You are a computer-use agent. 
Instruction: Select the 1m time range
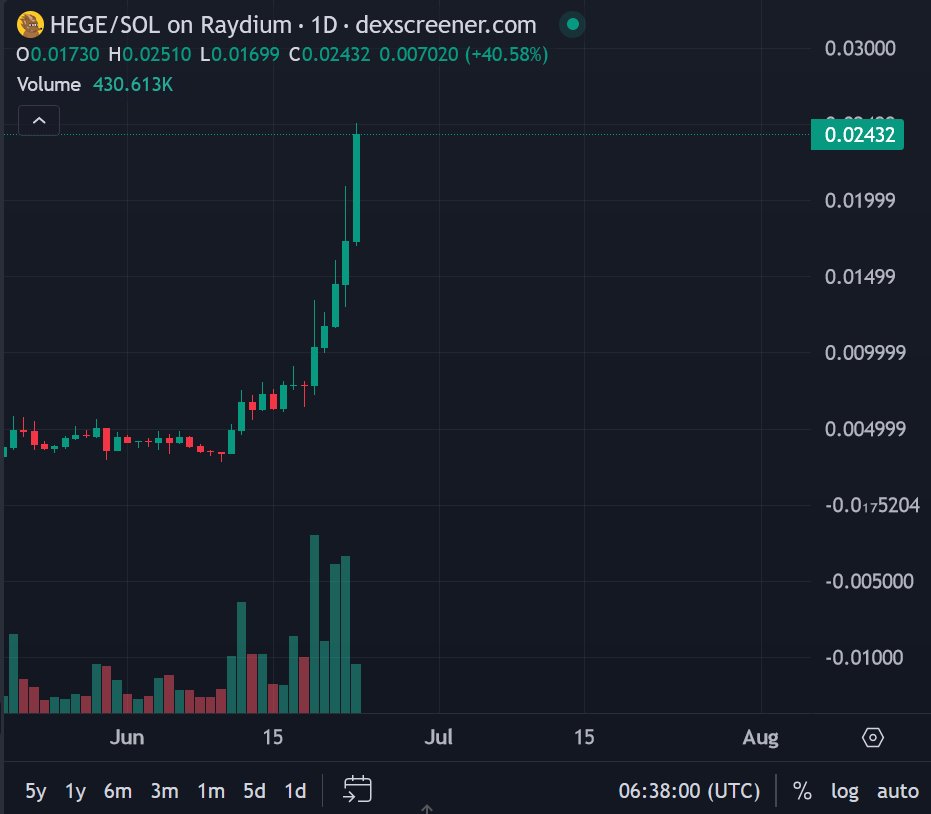[x=211, y=791]
